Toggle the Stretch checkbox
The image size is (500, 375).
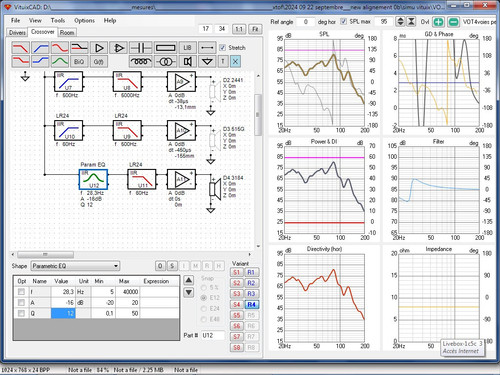click(222, 48)
